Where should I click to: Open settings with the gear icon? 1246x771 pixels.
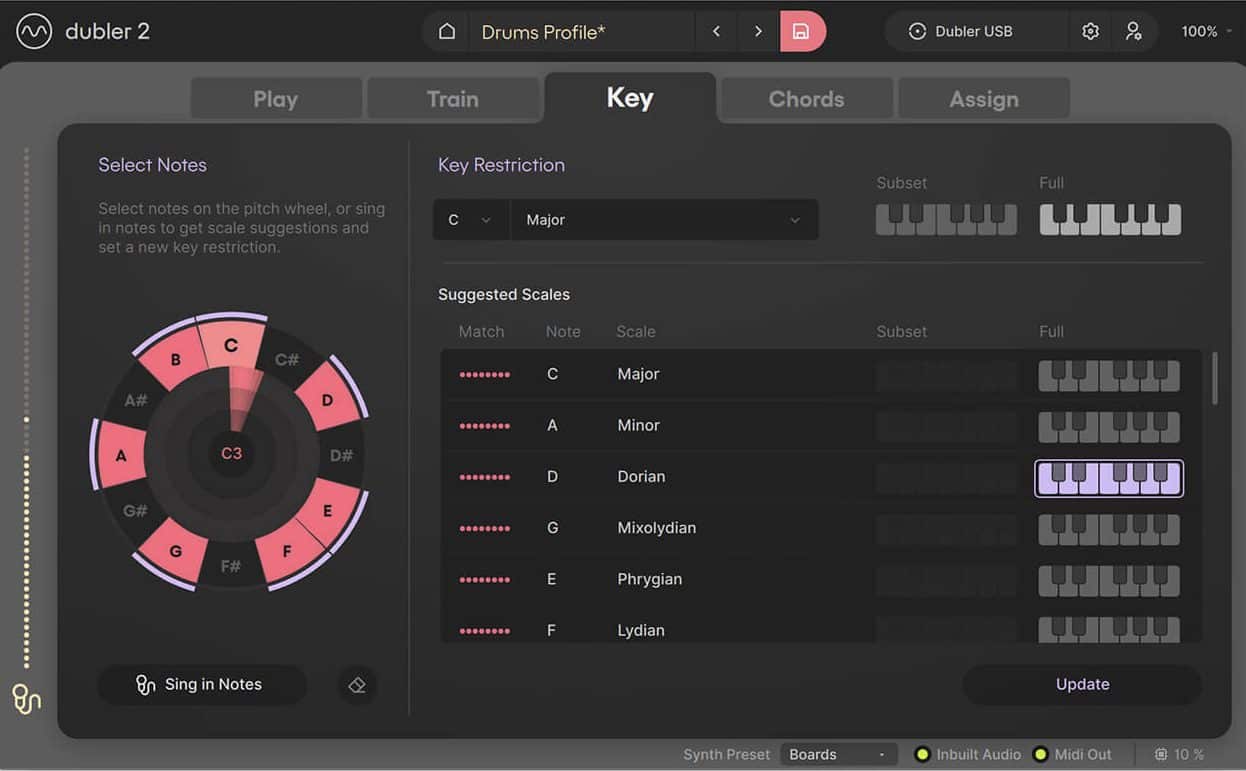pyautogui.click(x=1090, y=31)
